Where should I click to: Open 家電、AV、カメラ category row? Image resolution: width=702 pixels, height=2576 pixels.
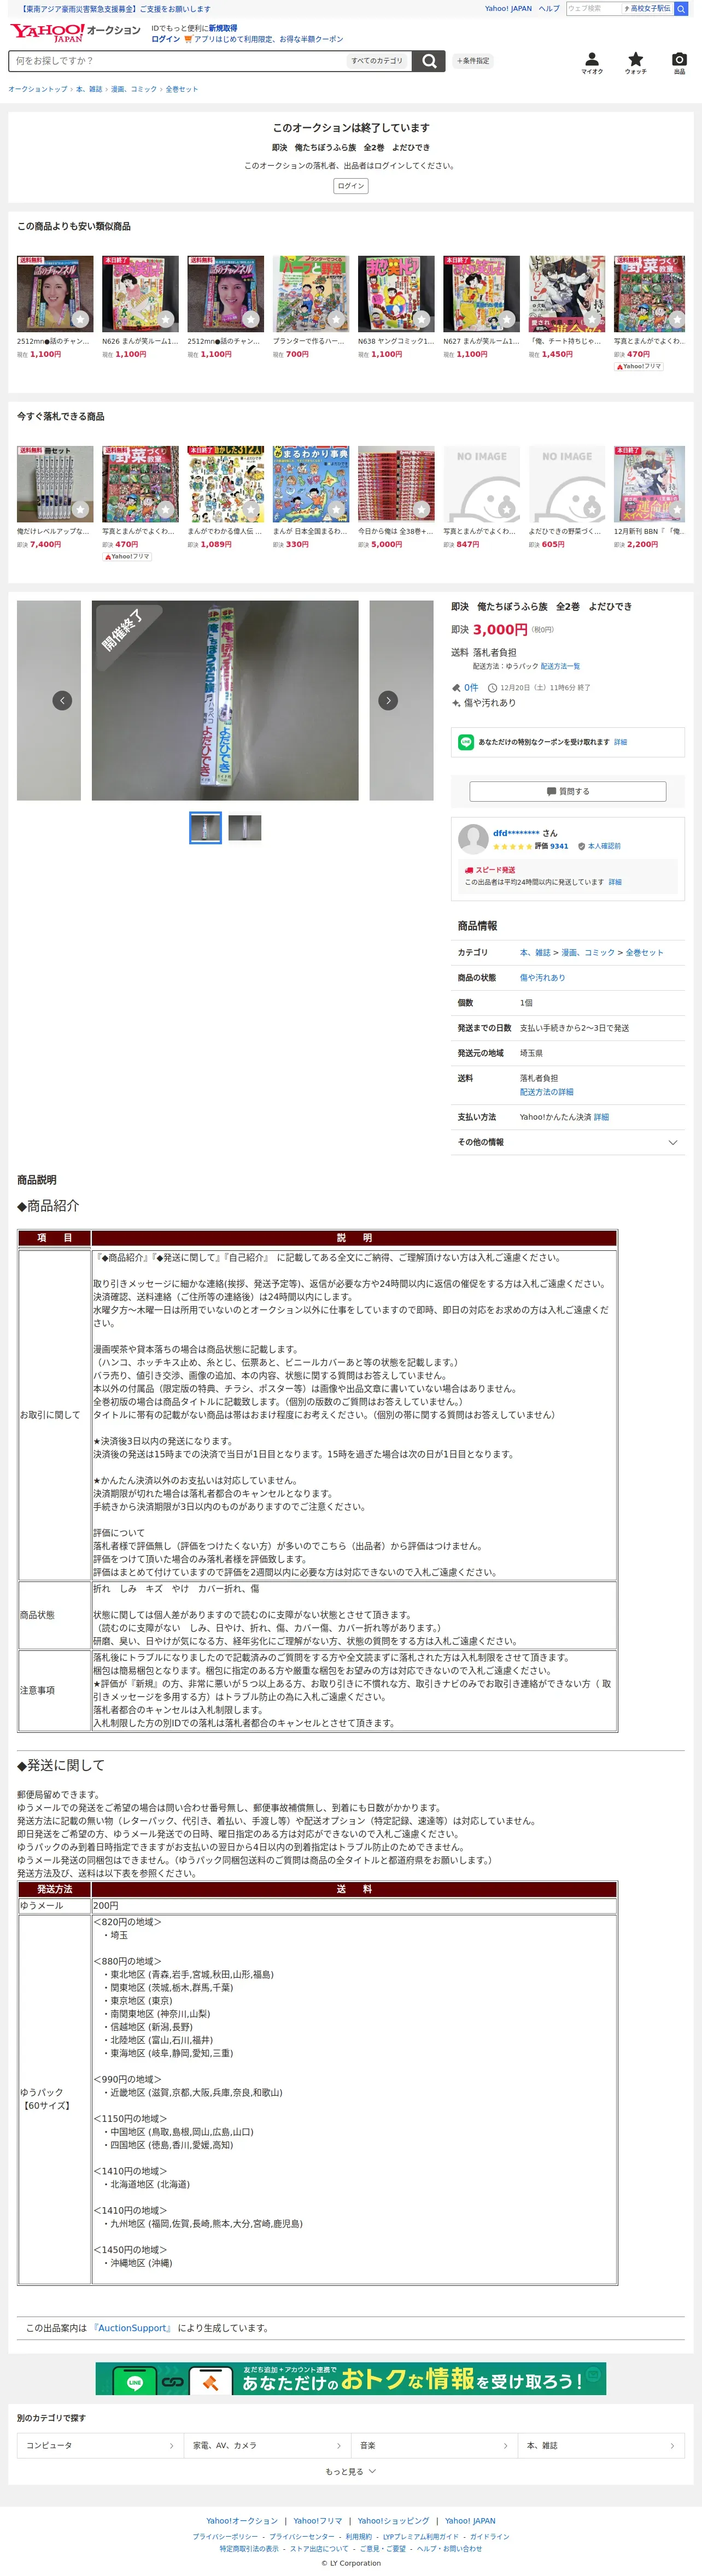267,2445
